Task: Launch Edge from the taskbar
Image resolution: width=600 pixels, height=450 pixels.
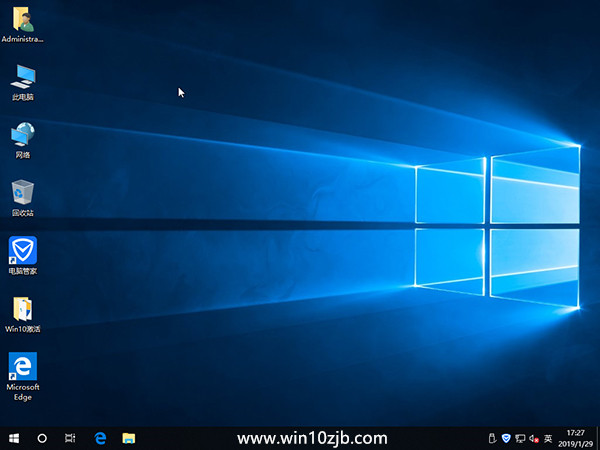Action: [x=100, y=438]
